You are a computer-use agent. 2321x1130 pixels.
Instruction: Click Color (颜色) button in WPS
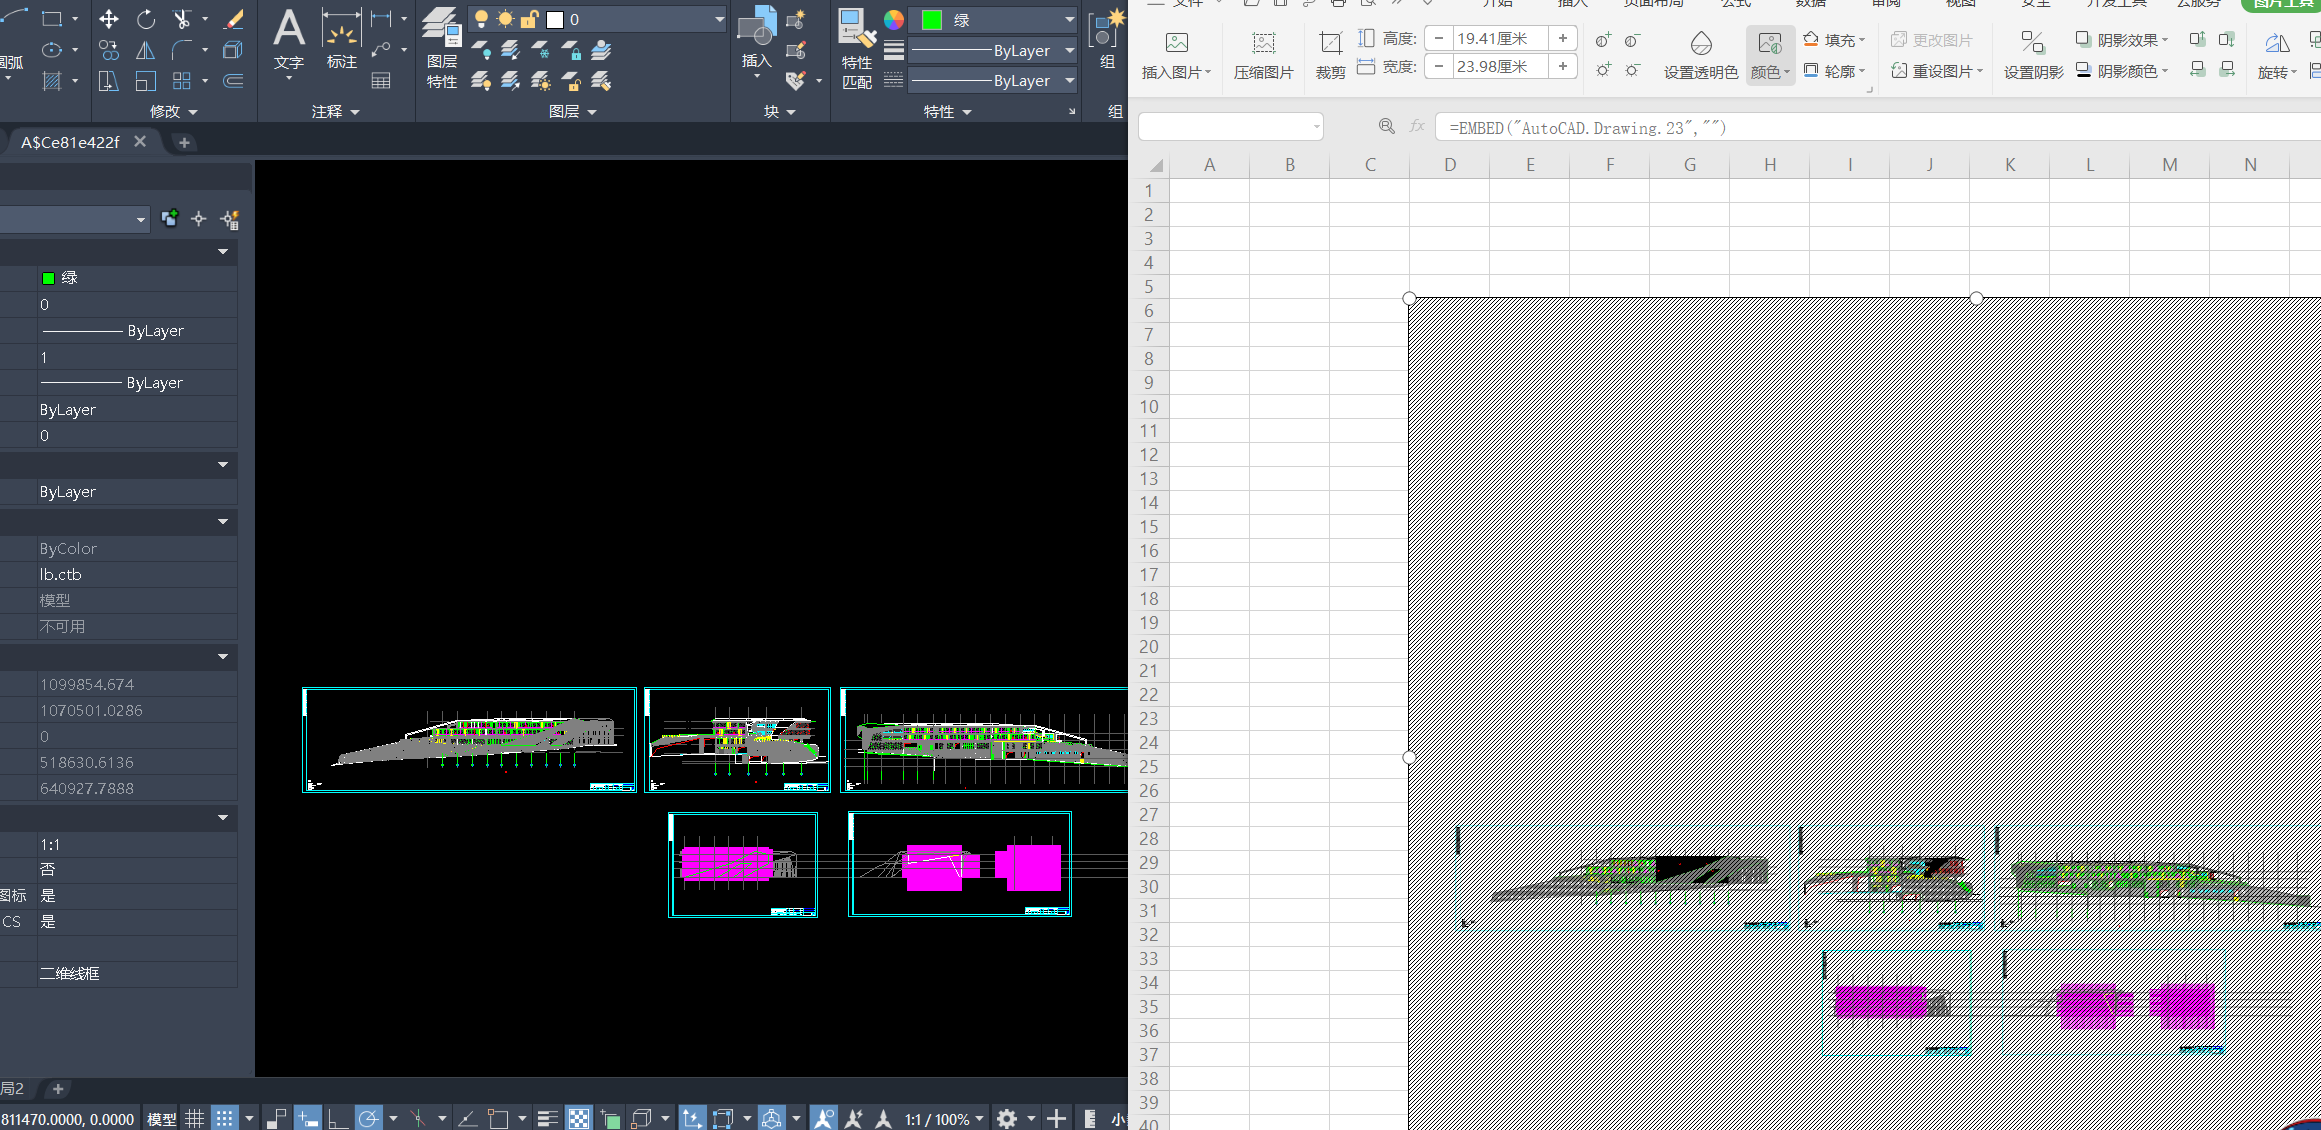[x=1770, y=55]
